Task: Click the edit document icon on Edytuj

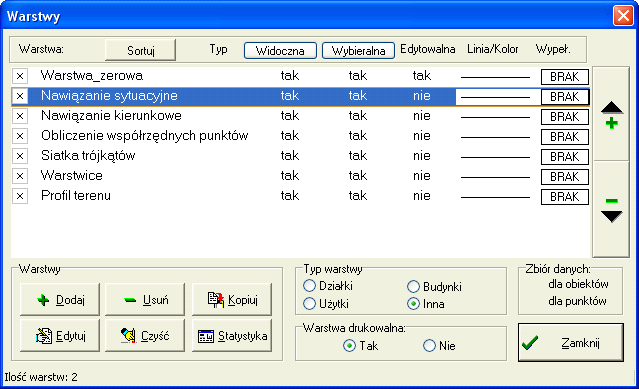Action: point(44,336)
